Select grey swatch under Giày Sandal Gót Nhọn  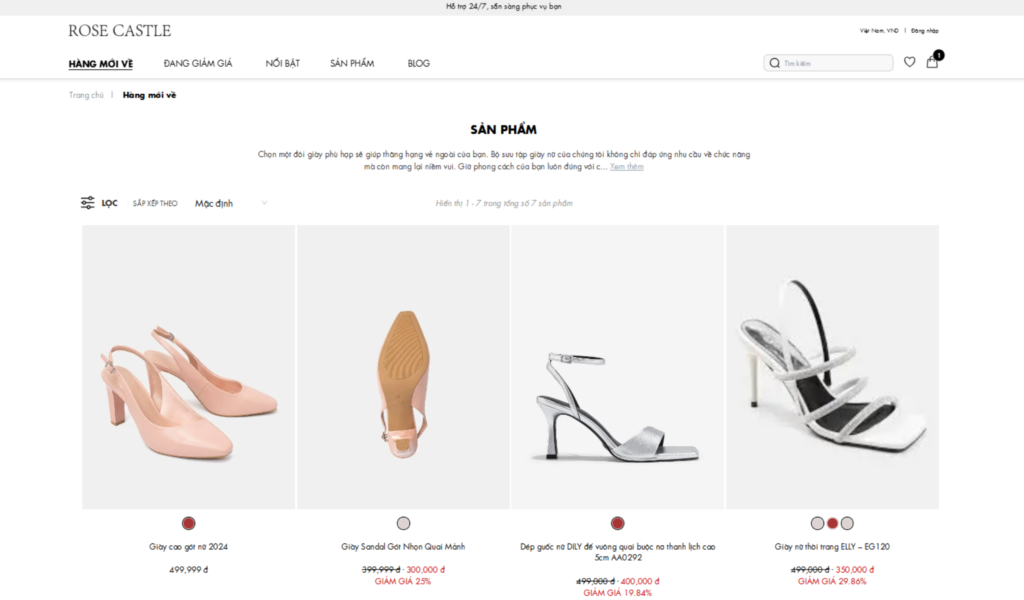404,523
